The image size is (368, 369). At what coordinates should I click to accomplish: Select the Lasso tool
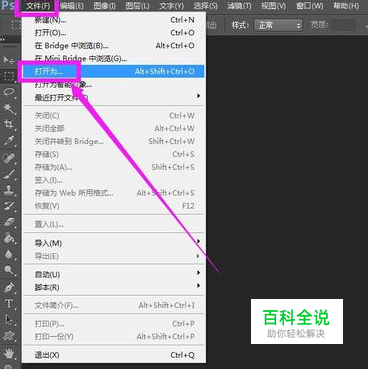[x=9, y=92]
